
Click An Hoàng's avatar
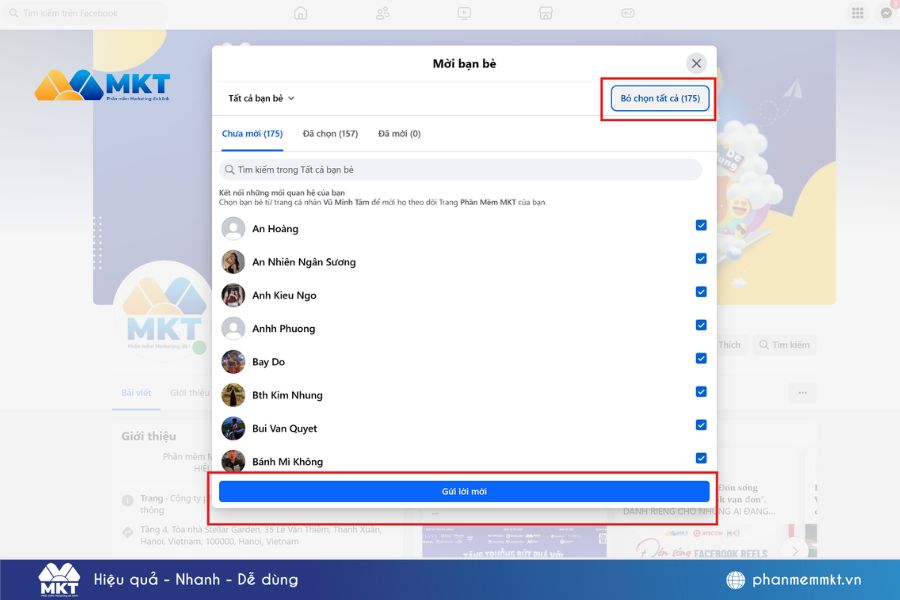point(233,229)
